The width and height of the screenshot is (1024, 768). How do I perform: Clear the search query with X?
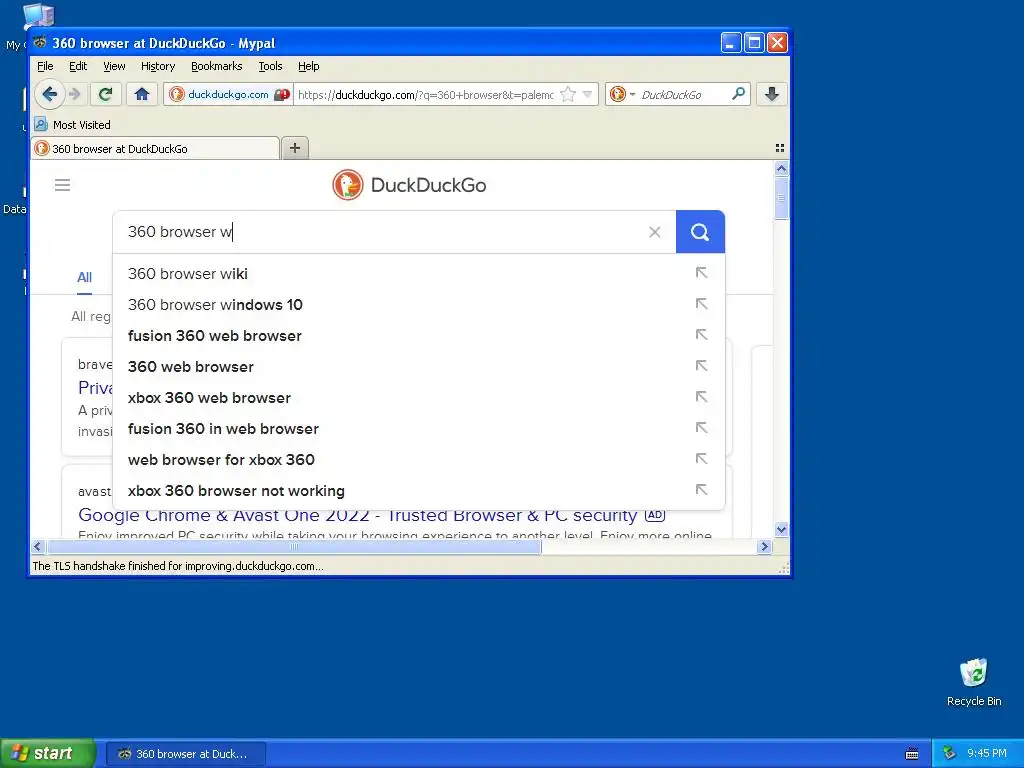tap(654, 232)
